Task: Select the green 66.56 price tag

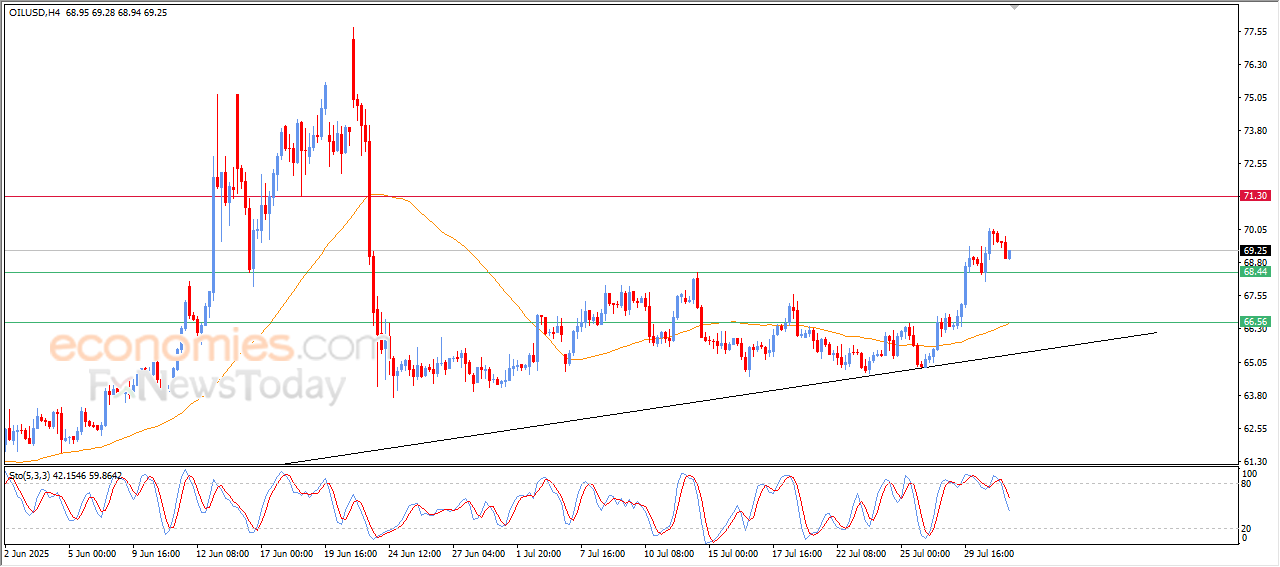Action: point(1255,322)
